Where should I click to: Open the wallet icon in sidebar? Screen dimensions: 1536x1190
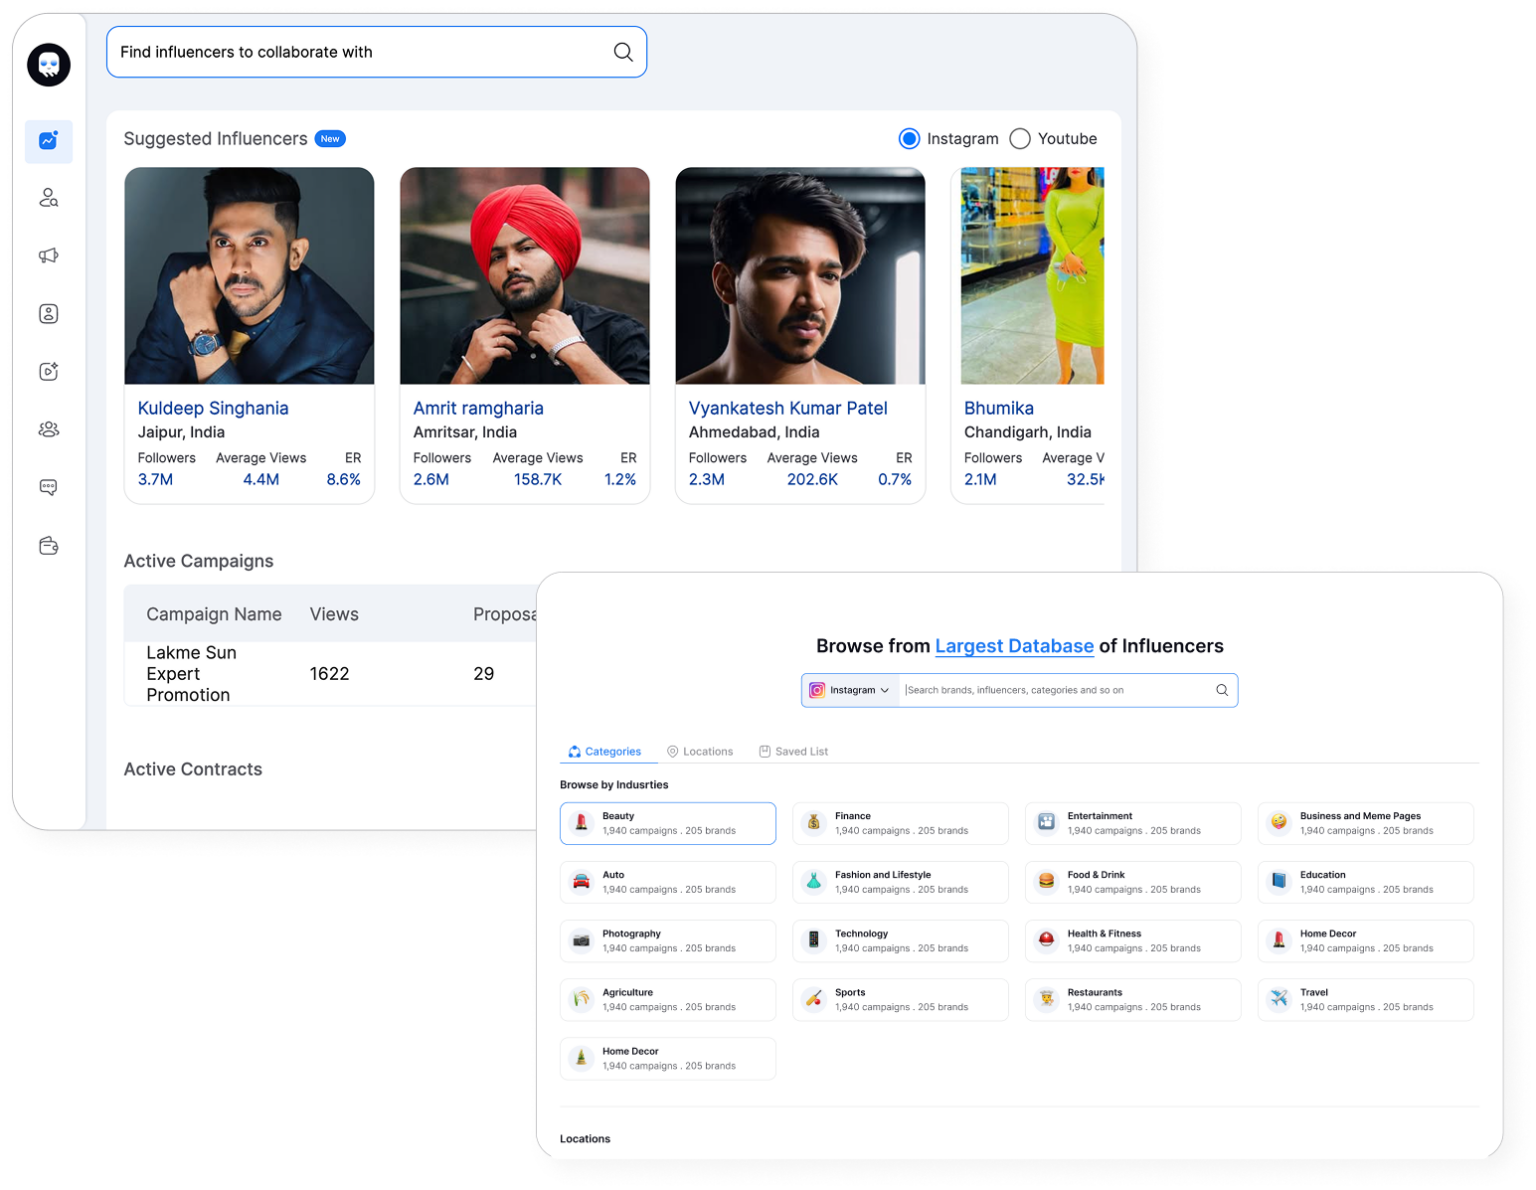[48, 545]
